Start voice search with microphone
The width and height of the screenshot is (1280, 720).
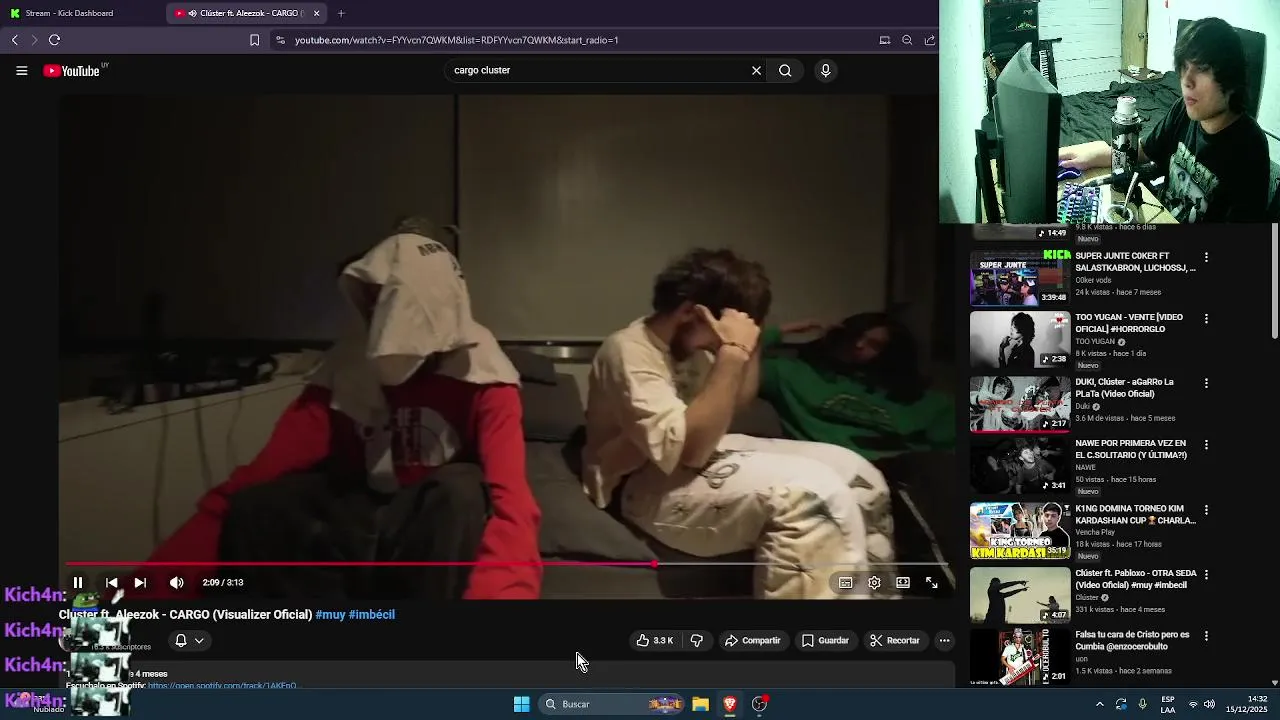(825, 71)
